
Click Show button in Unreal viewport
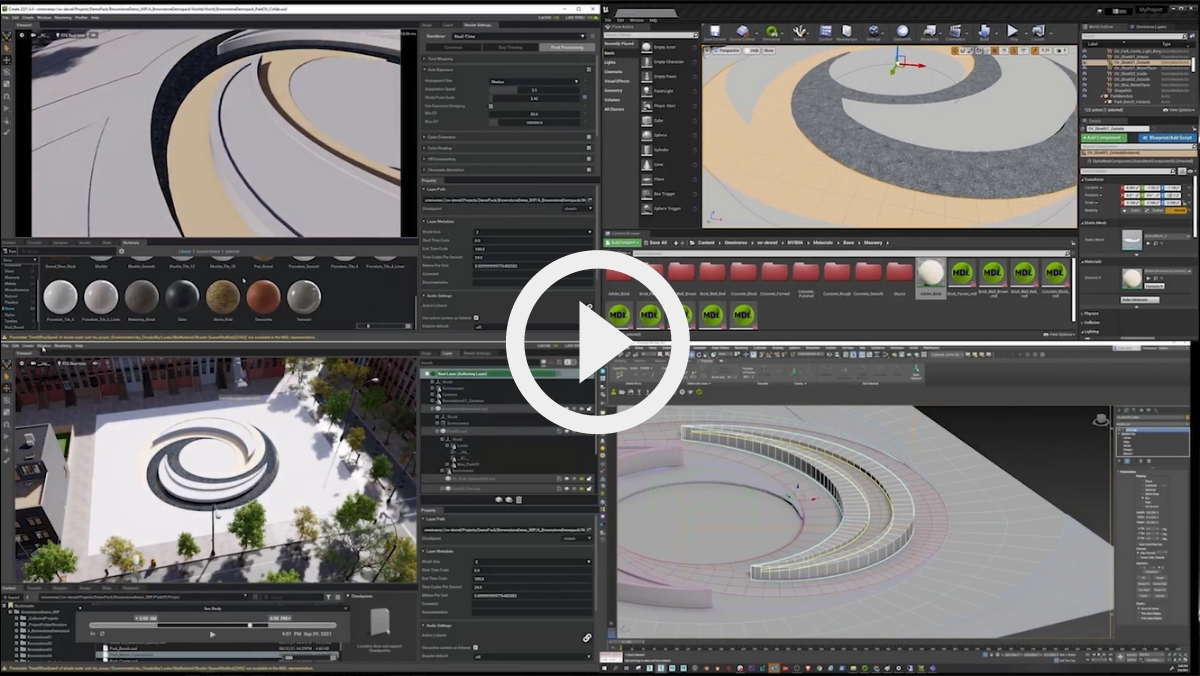tap(768, 50)
